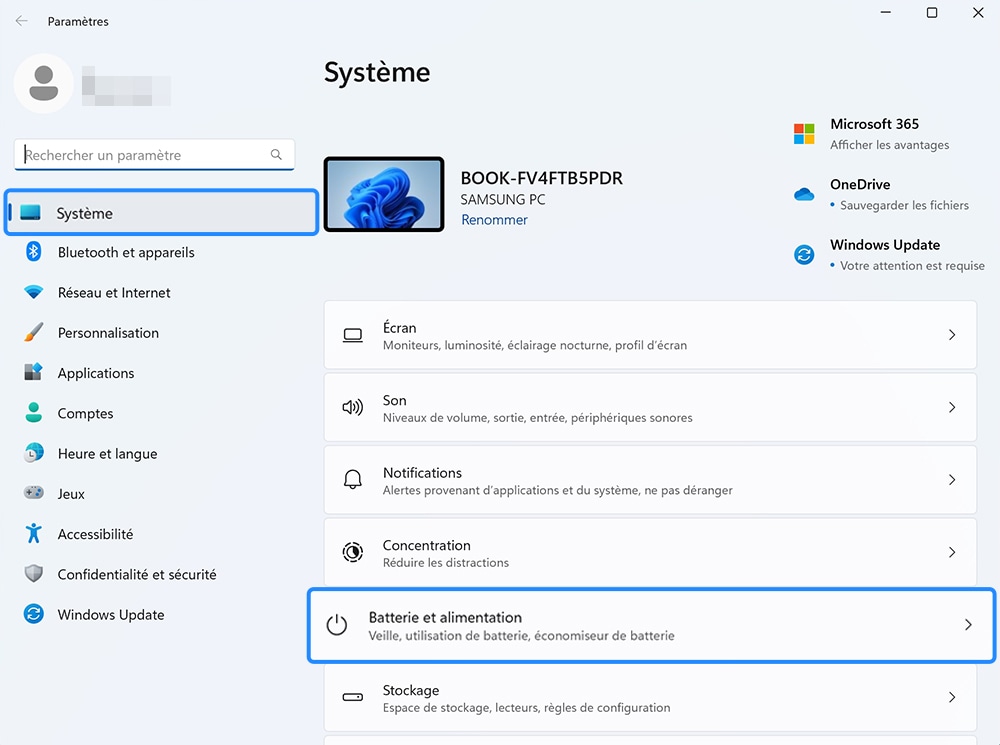The image size is (1000, 745).
Task: Click the gamepad Jeux icon
Action: [x=33, y=492]
